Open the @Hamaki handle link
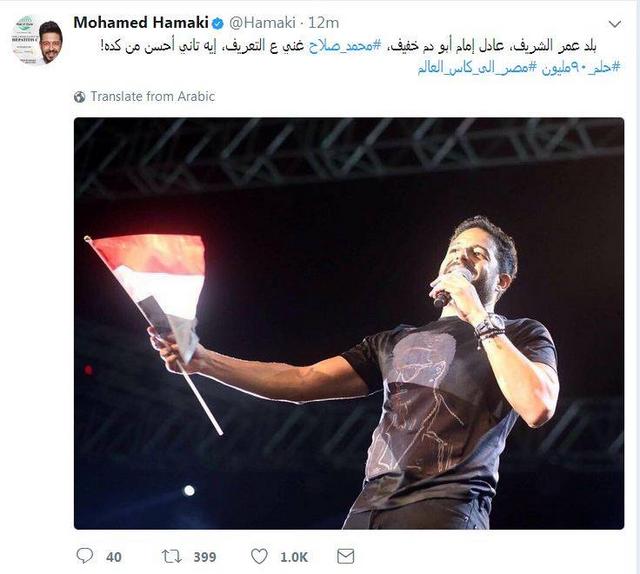Viewport: 640px width, 574px height. [262, 23]
